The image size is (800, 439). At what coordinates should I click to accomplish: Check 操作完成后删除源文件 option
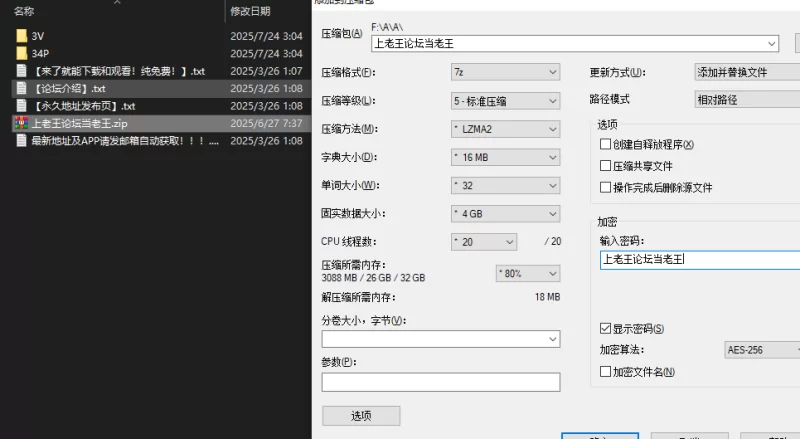coord(605,187)
